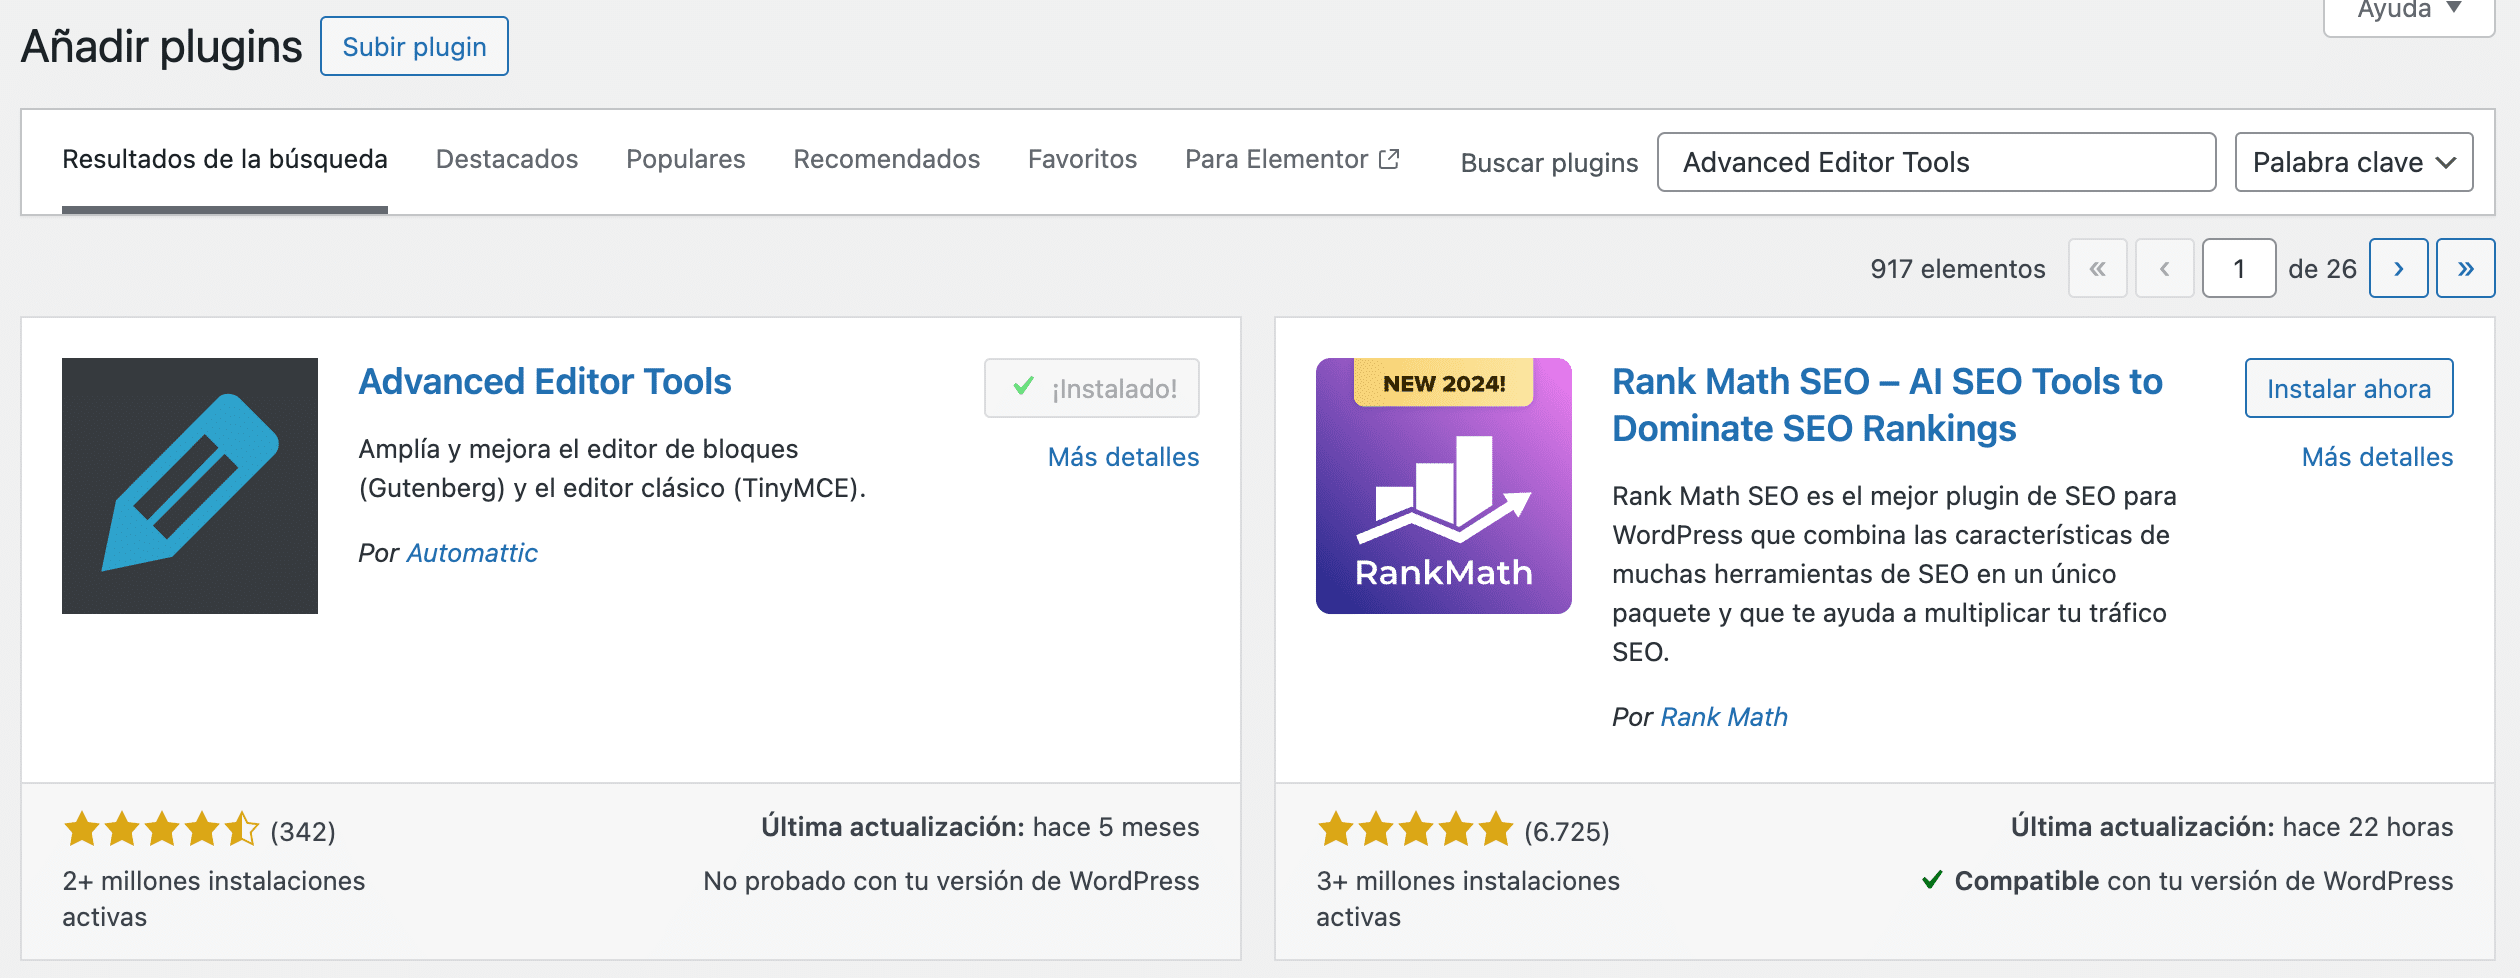Click the Automattic author link

(472, 553)
